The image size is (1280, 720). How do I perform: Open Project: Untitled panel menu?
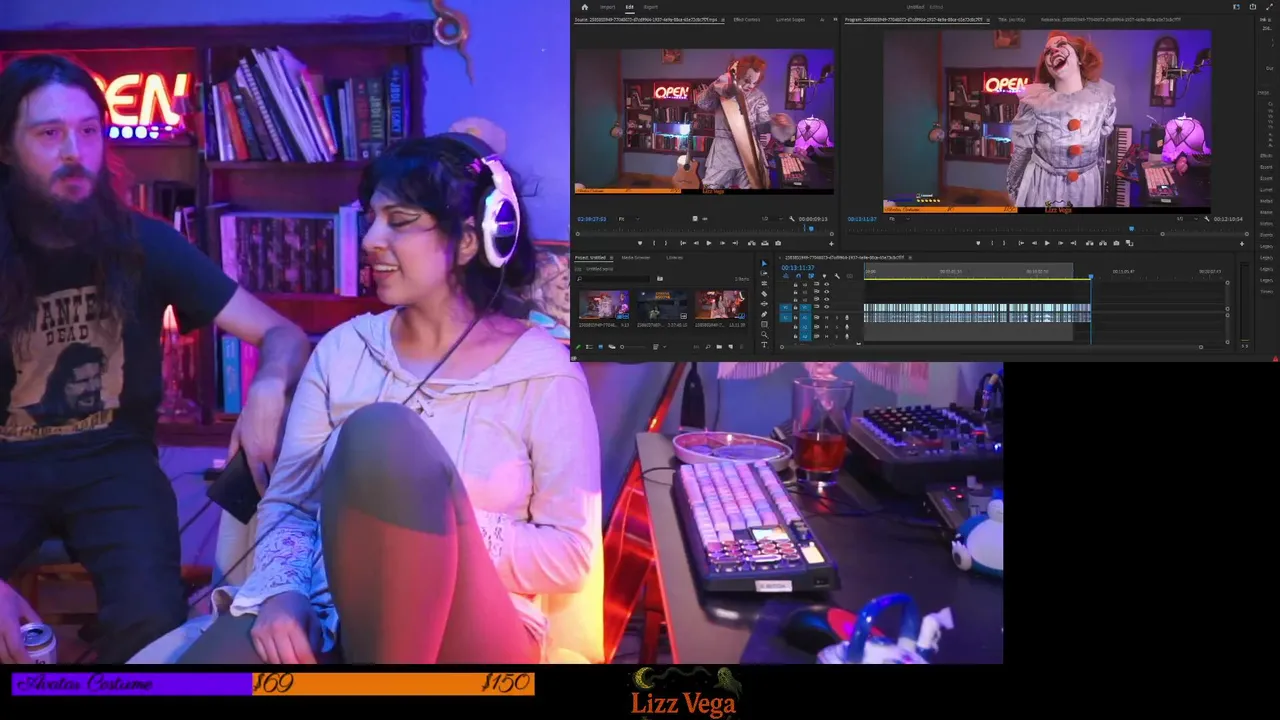tap(611, 258)
